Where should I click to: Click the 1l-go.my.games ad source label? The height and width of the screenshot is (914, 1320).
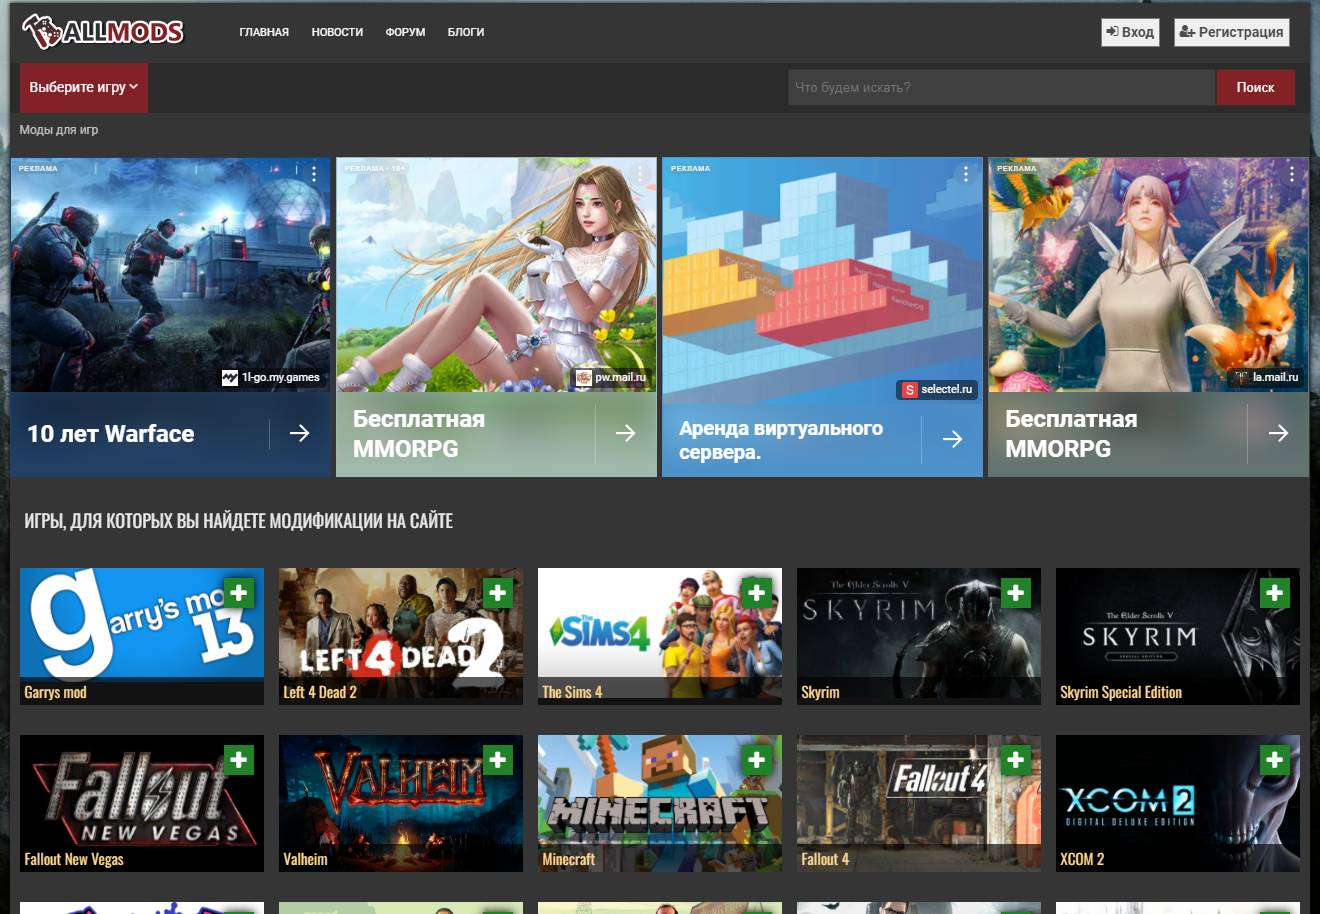coord(271,377)
